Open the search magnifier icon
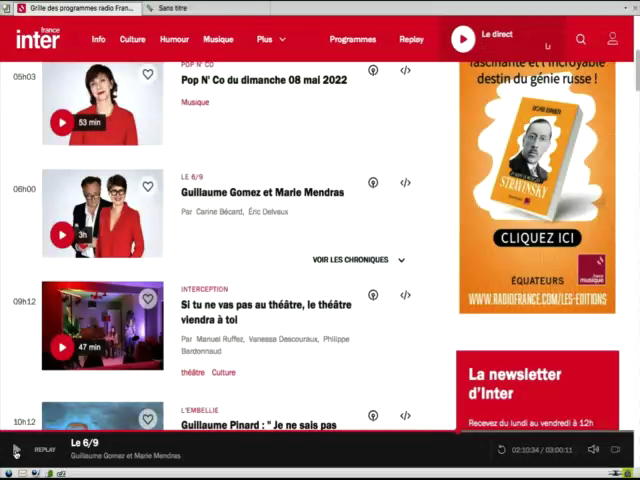The image size is (640, 480). (x=581, y=39)
